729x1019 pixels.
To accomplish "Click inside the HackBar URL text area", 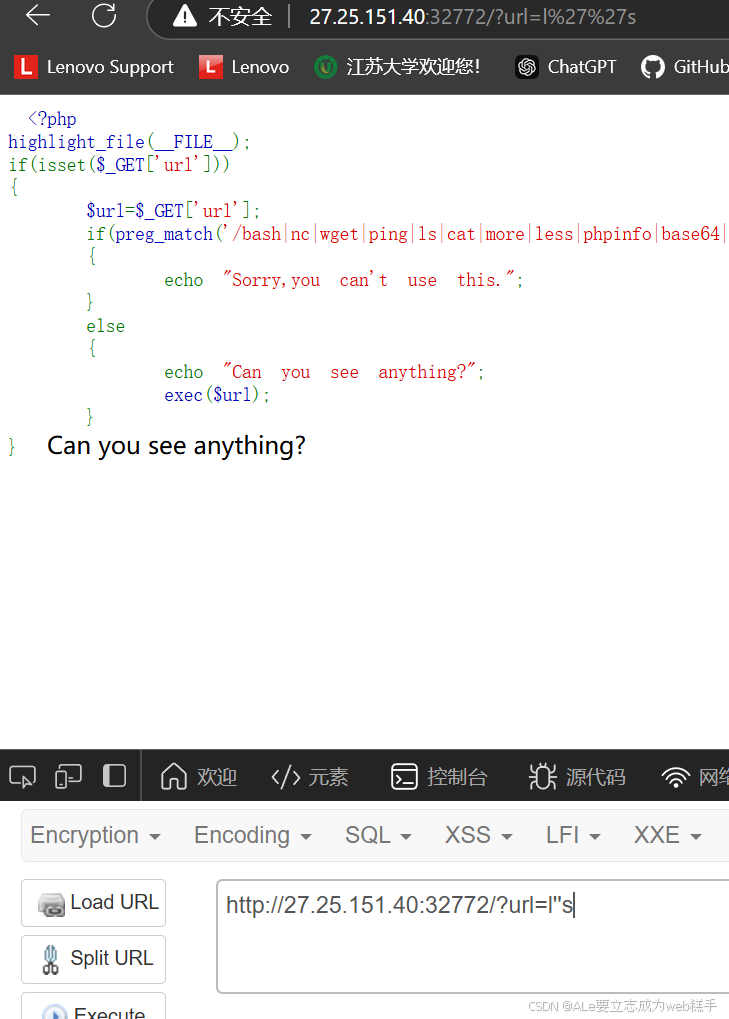I will pos(474,936).
